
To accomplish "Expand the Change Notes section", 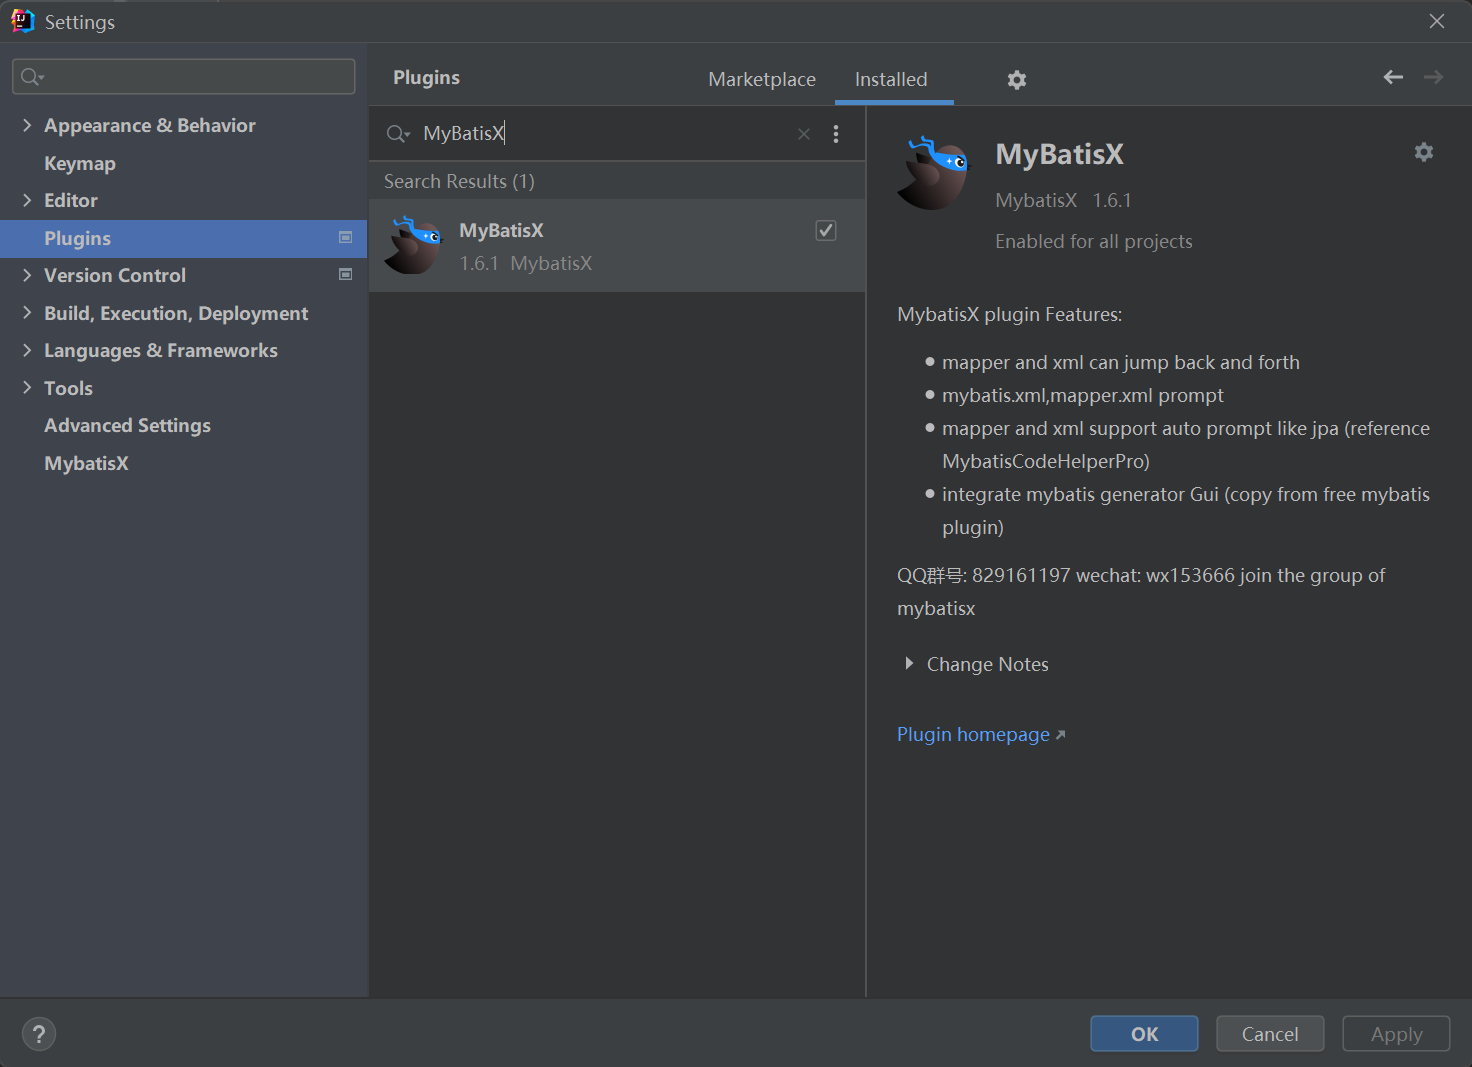I will coord(909,664).
